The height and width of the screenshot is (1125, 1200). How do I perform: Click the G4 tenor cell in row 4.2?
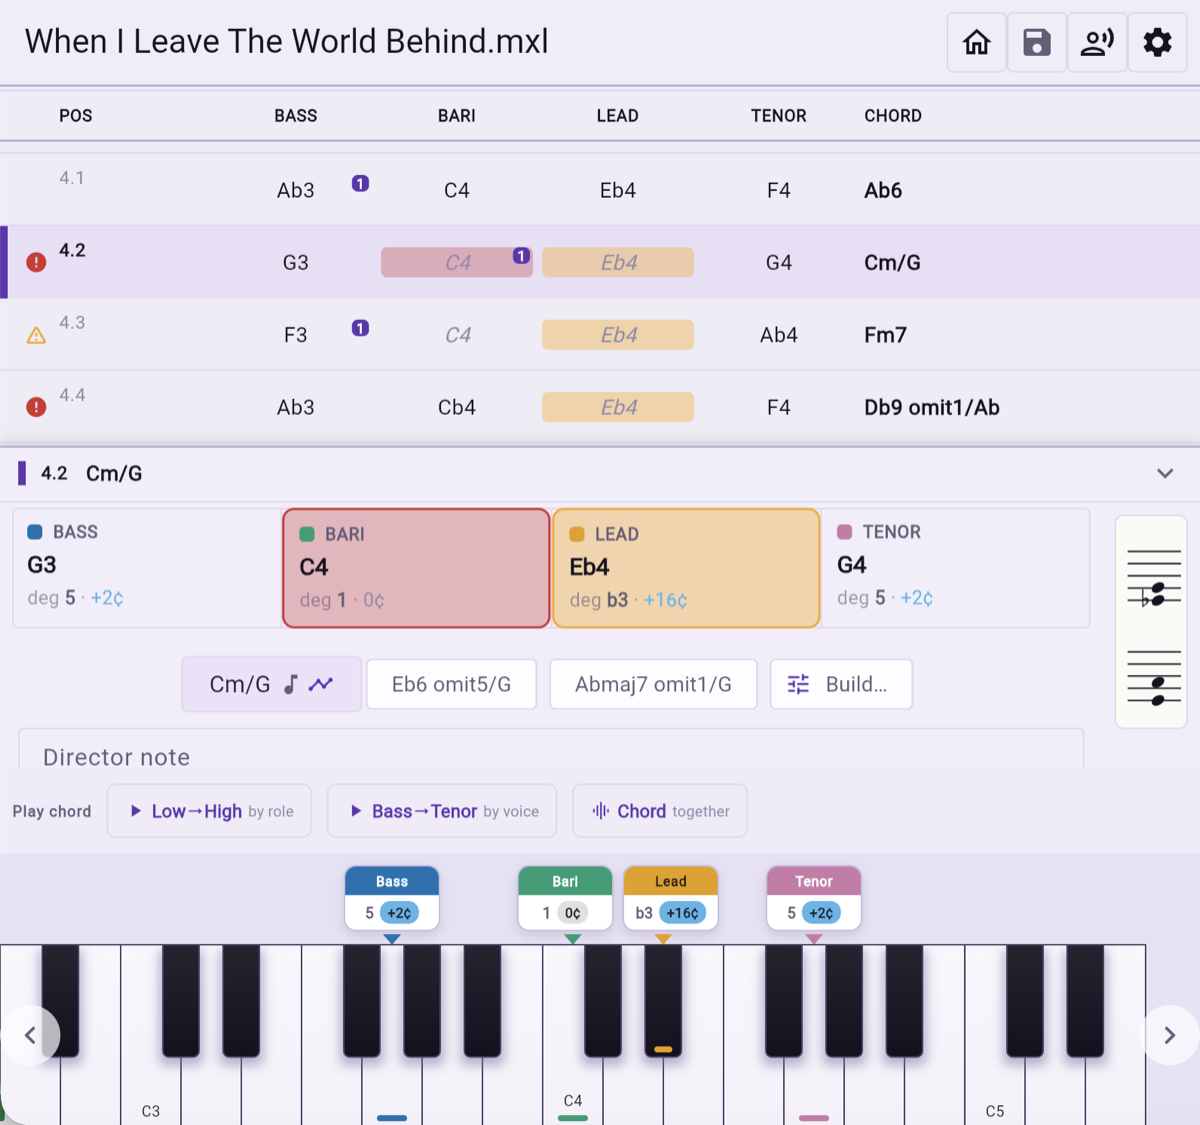point(779,263)
